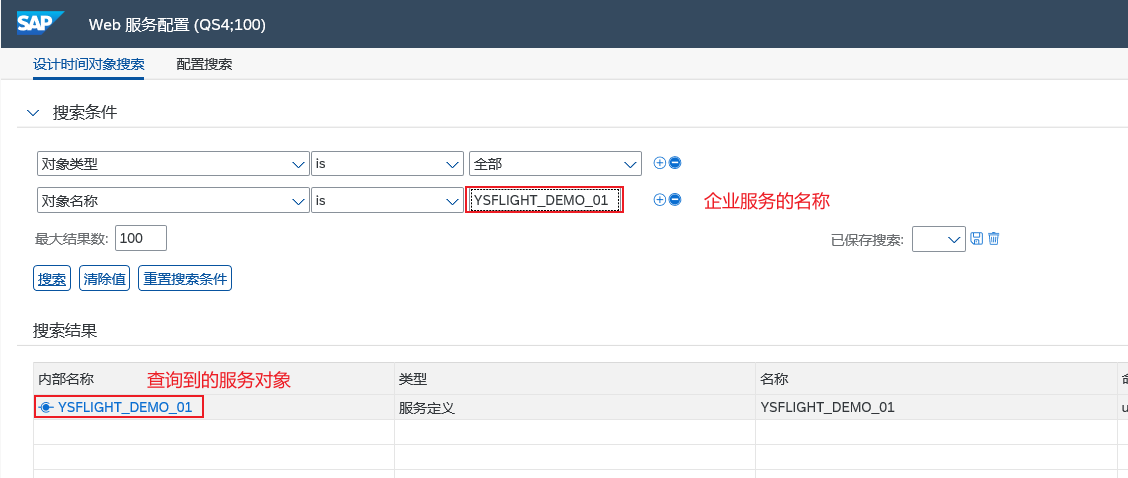Click service icon beside YSFLIGHT_DEMO_01 result
Viewport: 1128px width, 478px height.
(46, 407)
